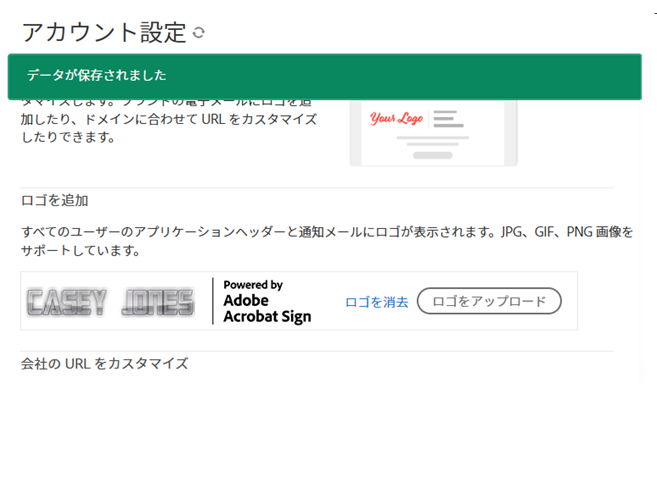Screen dimensions: 657x499
Task: Click the アカウント設定 page title
Action: coord(104,32)
